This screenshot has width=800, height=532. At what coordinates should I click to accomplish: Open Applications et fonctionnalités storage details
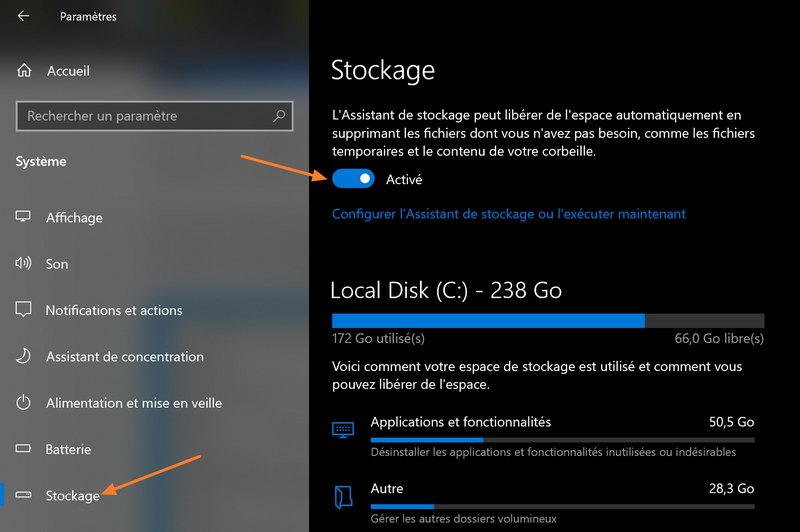[460, 422]
